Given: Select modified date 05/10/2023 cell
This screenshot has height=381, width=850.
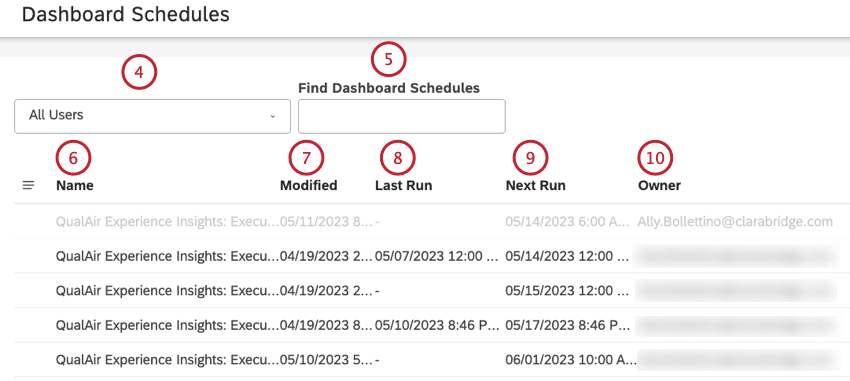Looking at the screenshot, I should (326, 360).
